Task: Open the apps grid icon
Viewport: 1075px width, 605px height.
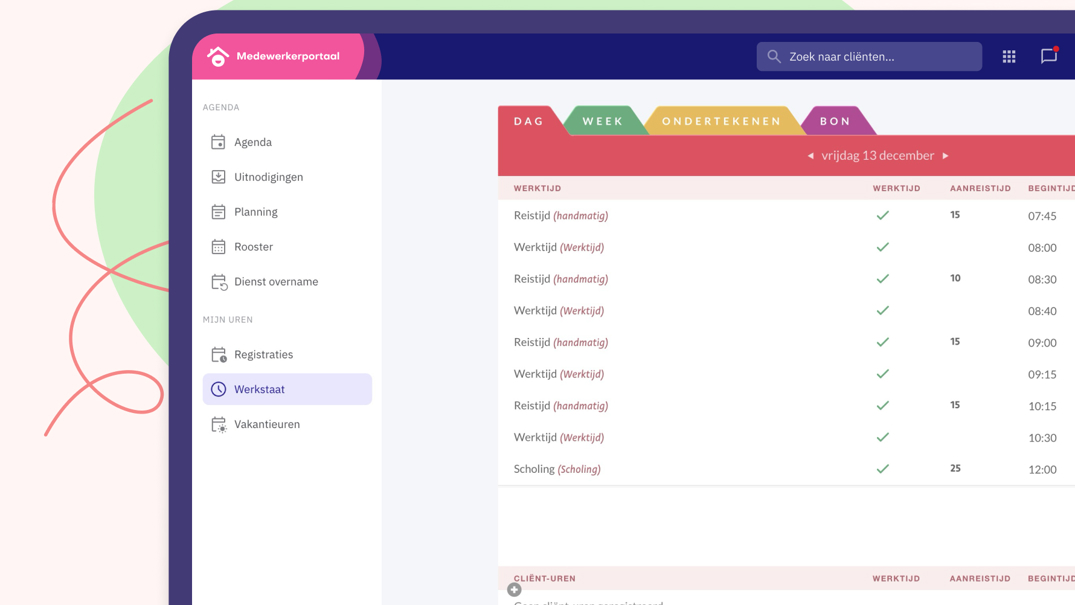Action: pos(1009,57)
